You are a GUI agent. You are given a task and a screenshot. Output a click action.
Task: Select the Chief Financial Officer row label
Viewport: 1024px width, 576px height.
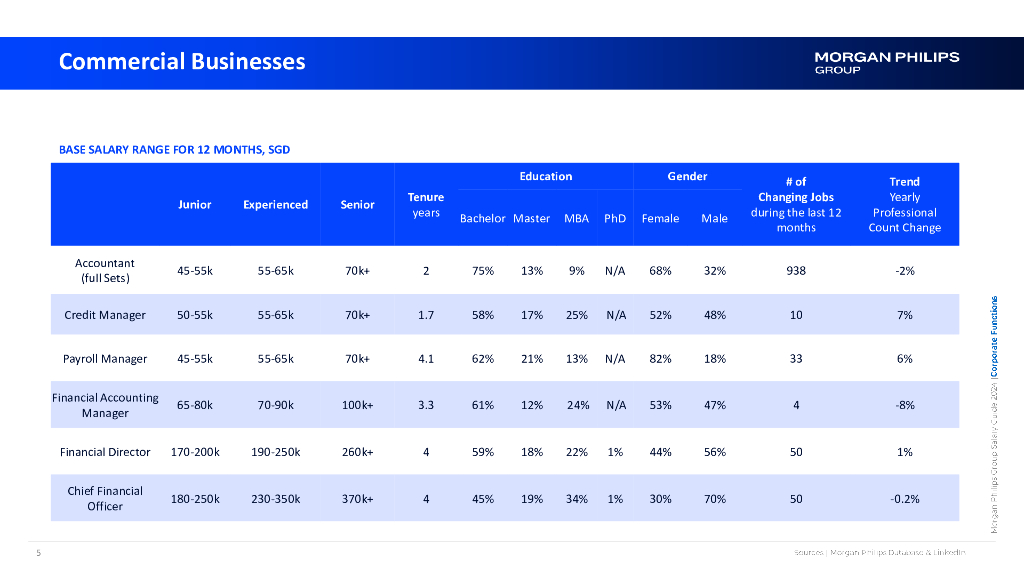[x=105, y=498]
